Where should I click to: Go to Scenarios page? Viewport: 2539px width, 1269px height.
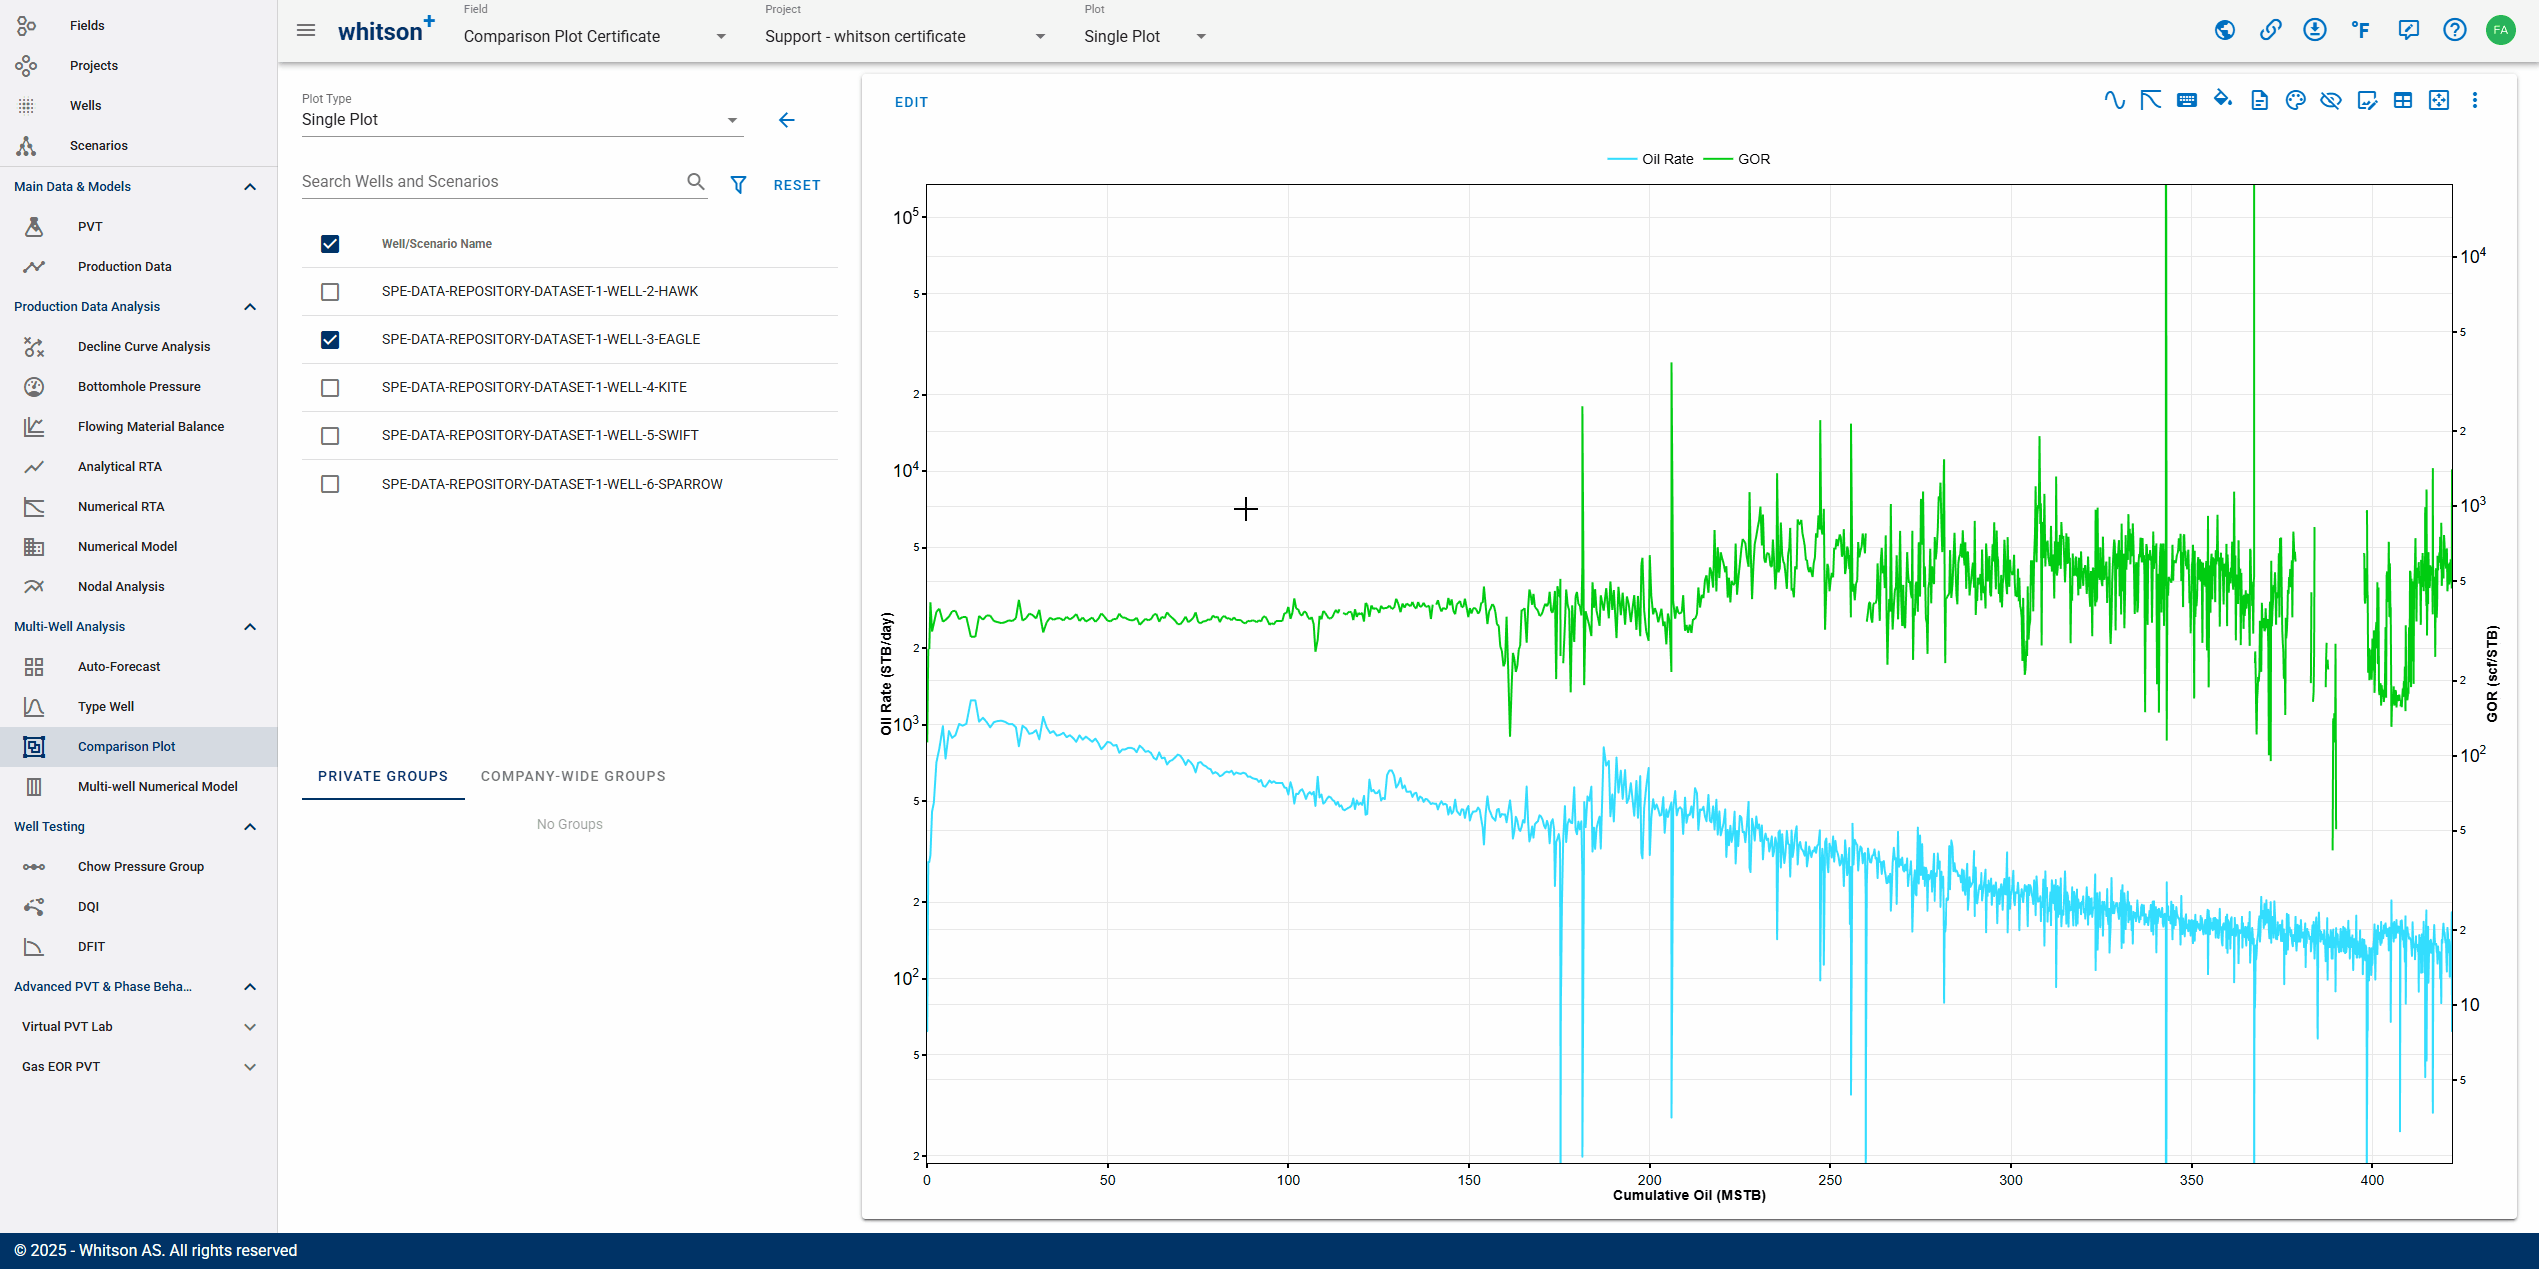click(x=99, y=145)
